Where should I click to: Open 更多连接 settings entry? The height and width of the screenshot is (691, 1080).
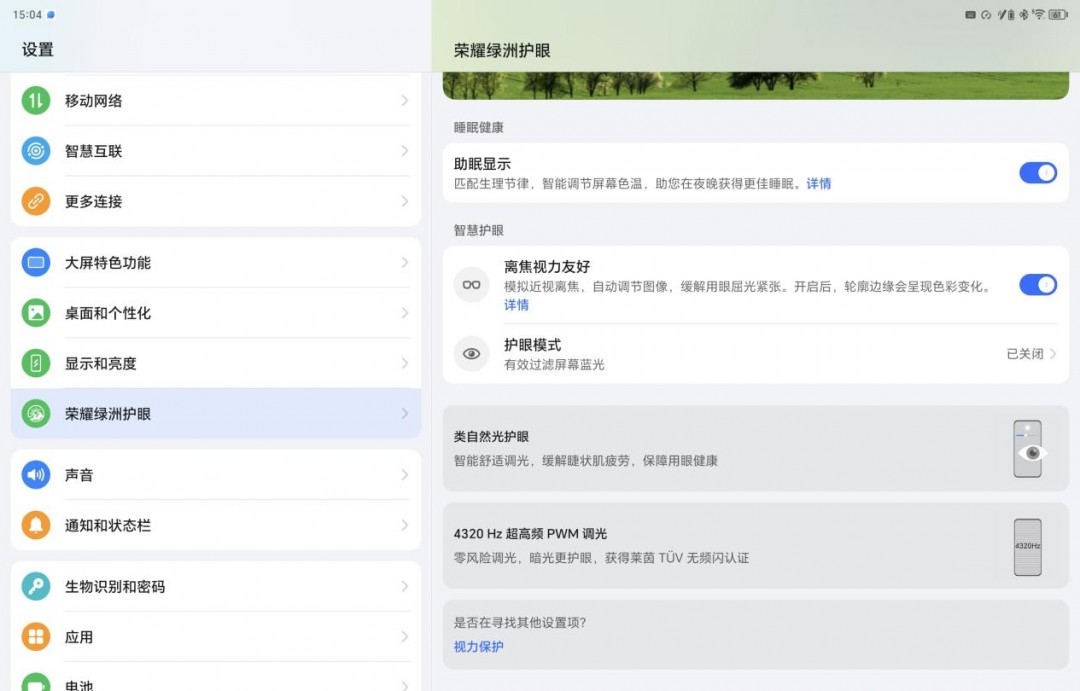216,201
